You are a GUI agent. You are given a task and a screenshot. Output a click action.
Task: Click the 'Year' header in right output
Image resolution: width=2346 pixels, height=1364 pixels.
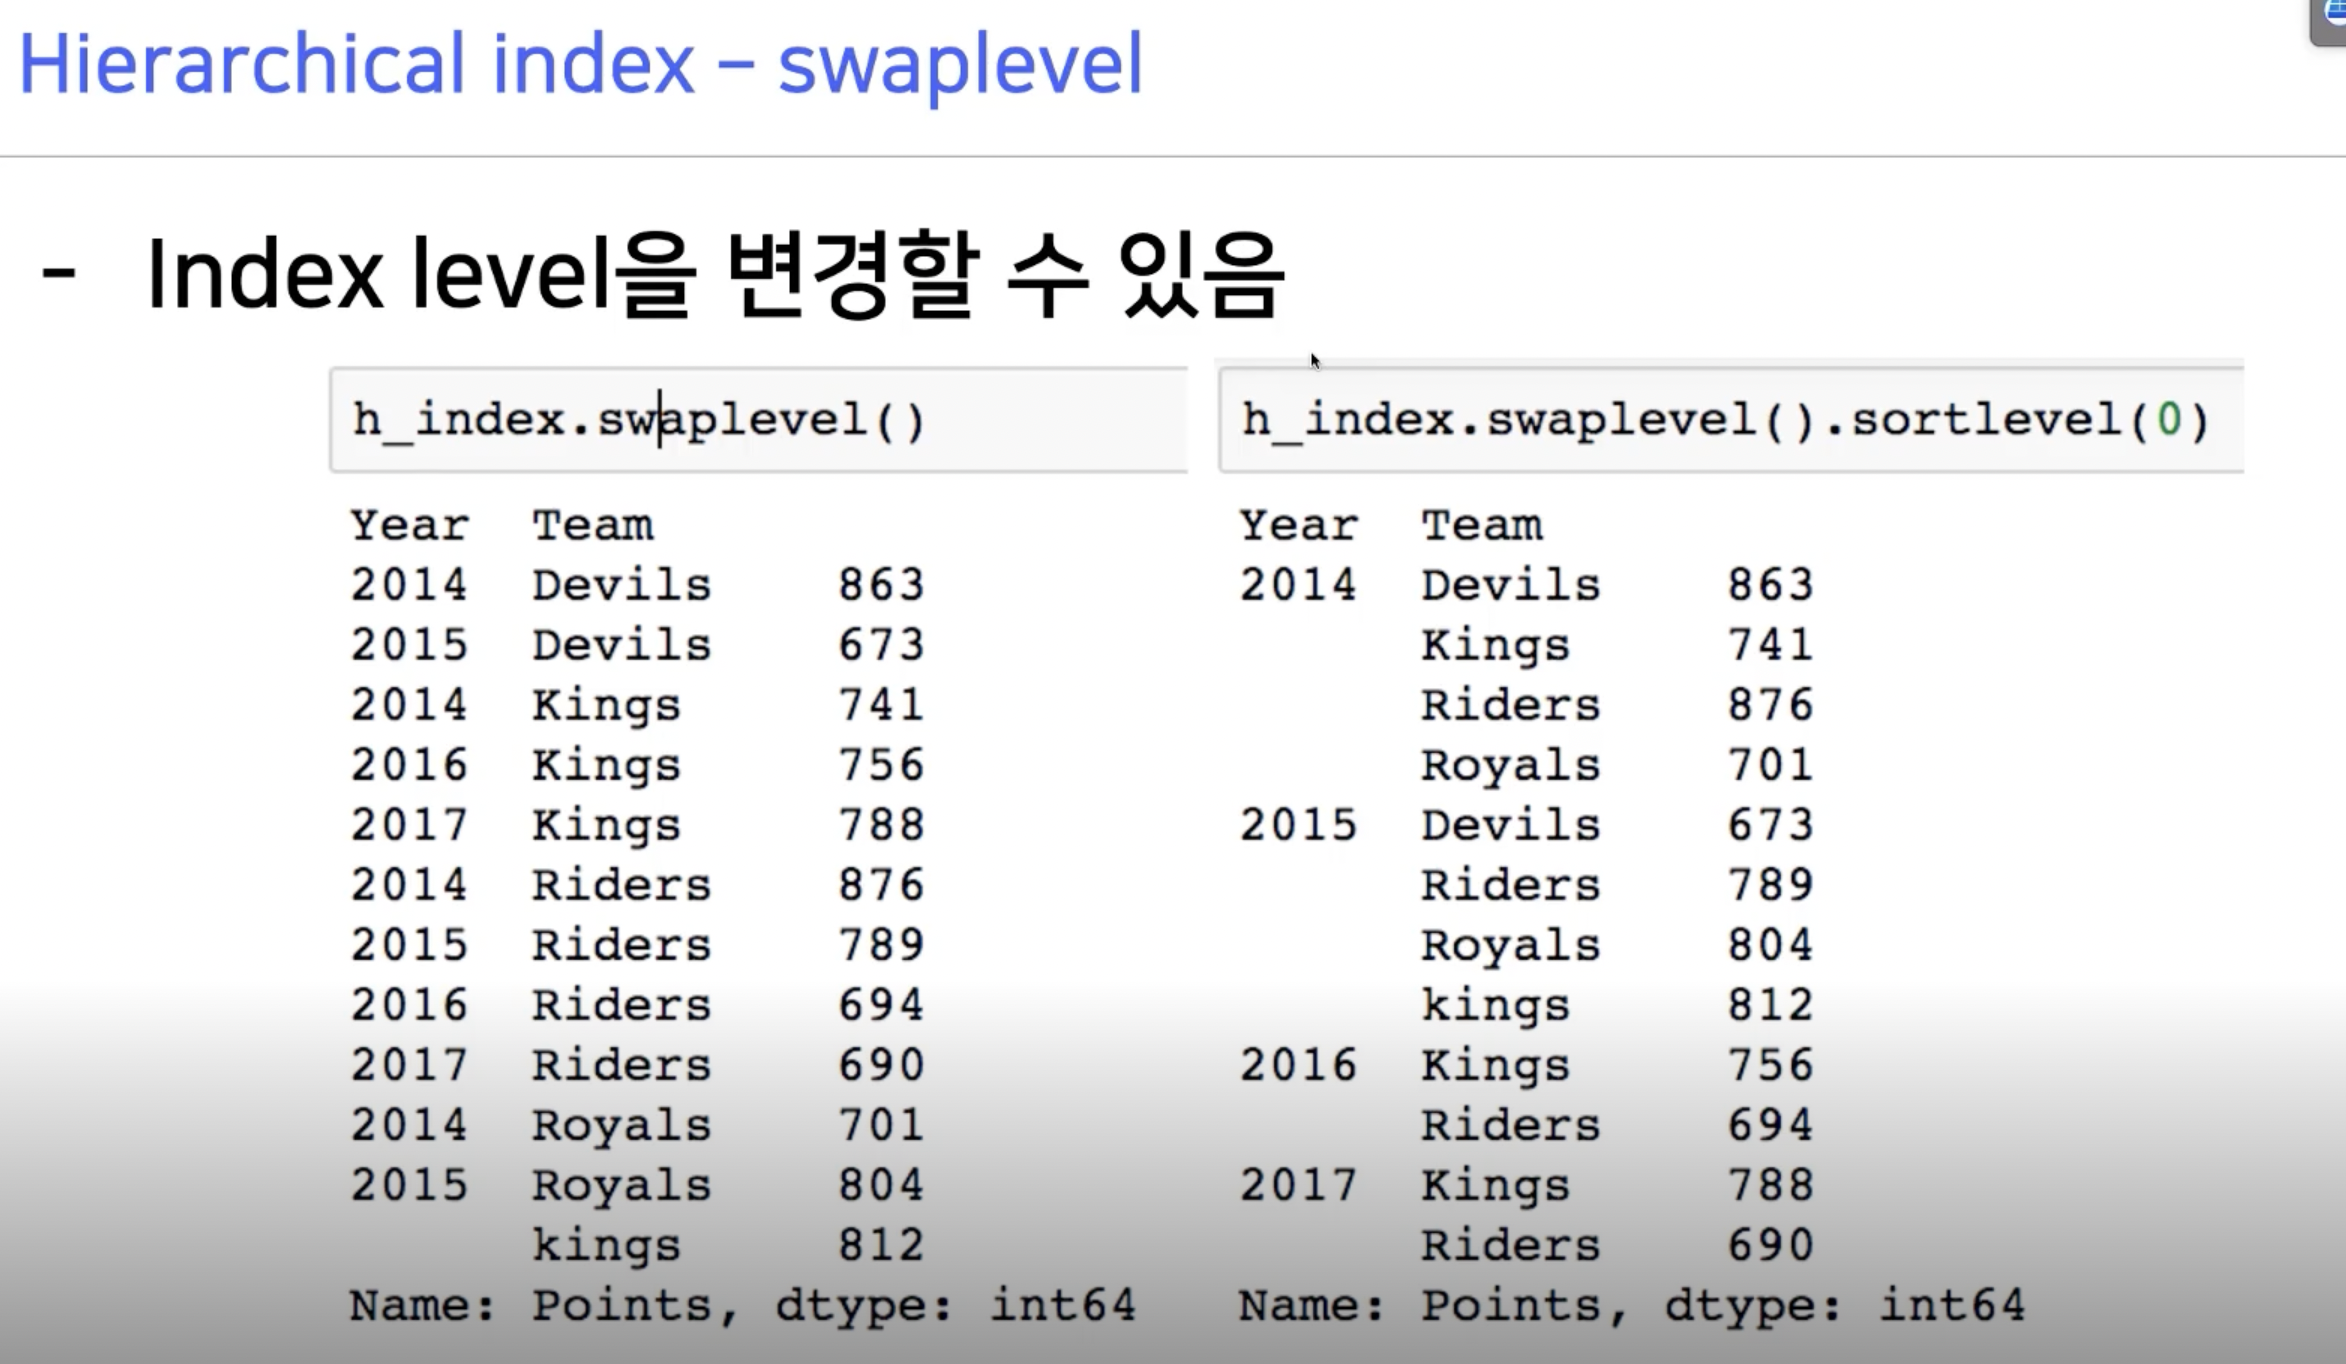tap(1298, 525)
